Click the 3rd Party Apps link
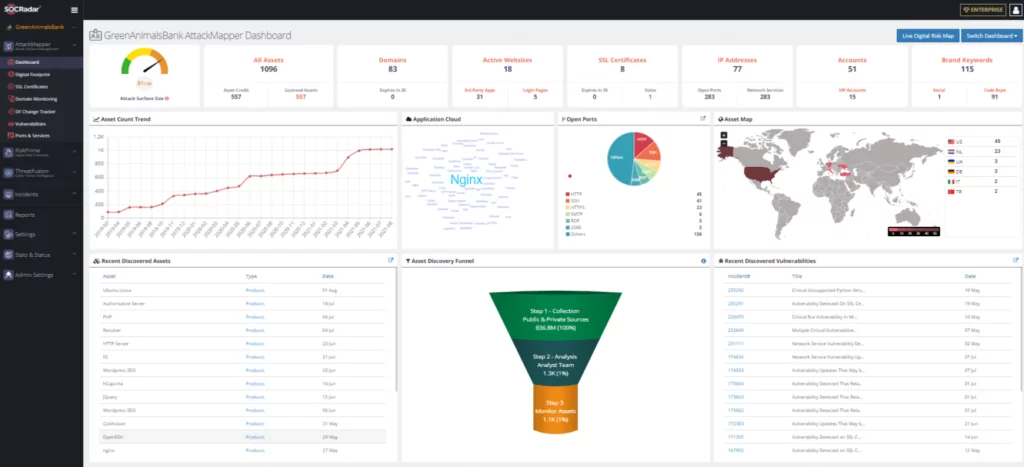The height and width of the screenshot is (467, 1024). coord(479,89)
